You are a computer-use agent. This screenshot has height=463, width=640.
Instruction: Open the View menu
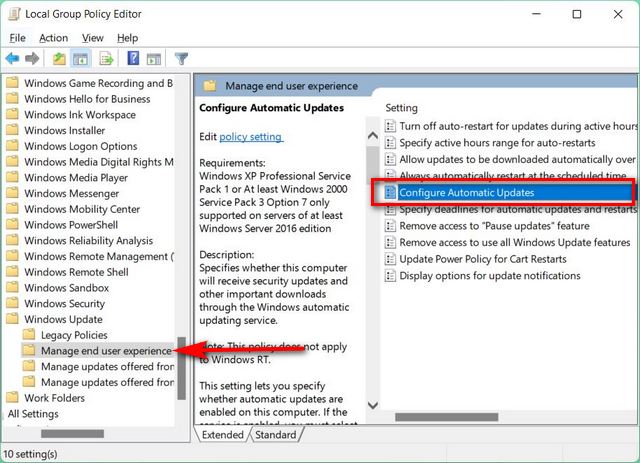point(93,38)
